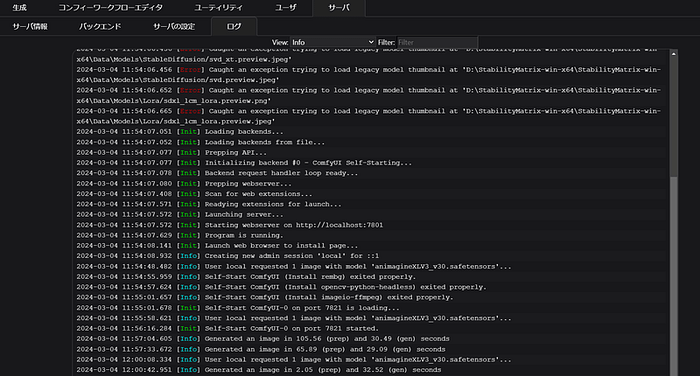Switch to the ユーザ tab
This screenshot has height=376, width=700.
point(285,8)
